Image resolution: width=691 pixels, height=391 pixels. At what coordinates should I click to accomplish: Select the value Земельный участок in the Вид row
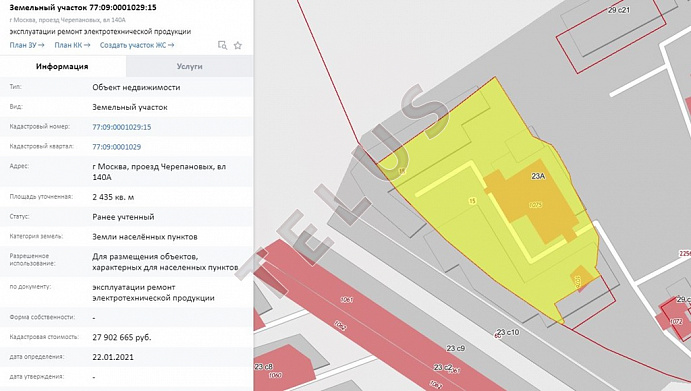coord(130,107)
